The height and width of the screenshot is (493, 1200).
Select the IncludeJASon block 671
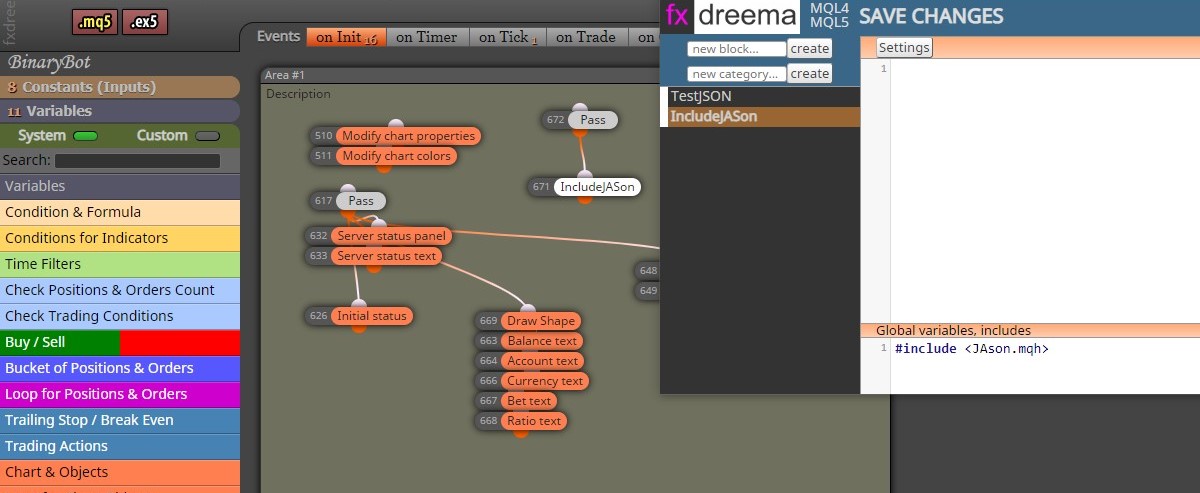point(597,187)
